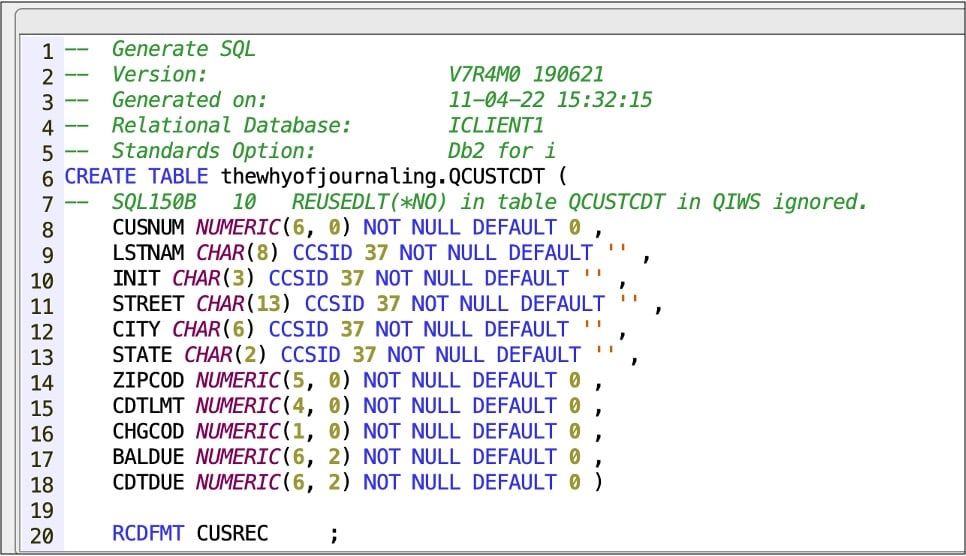Place cursor on the INIT column name

(x=137, y=279)
